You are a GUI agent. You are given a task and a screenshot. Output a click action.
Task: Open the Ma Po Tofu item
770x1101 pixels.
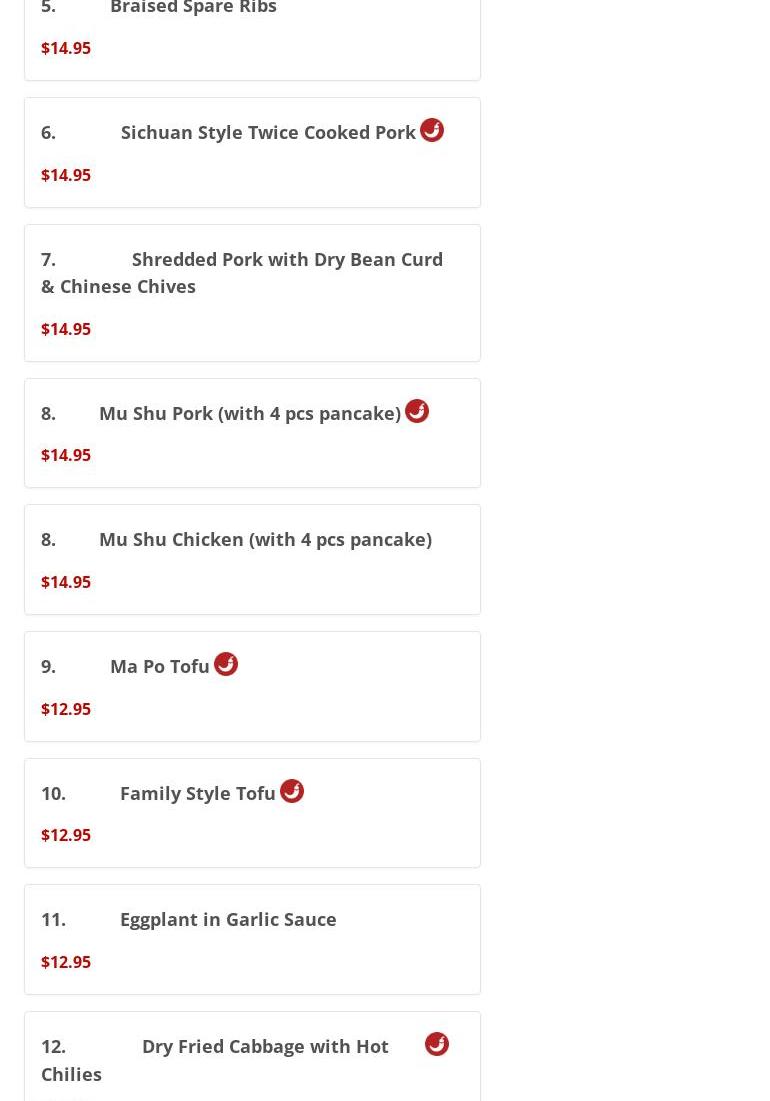pos(253,686)
